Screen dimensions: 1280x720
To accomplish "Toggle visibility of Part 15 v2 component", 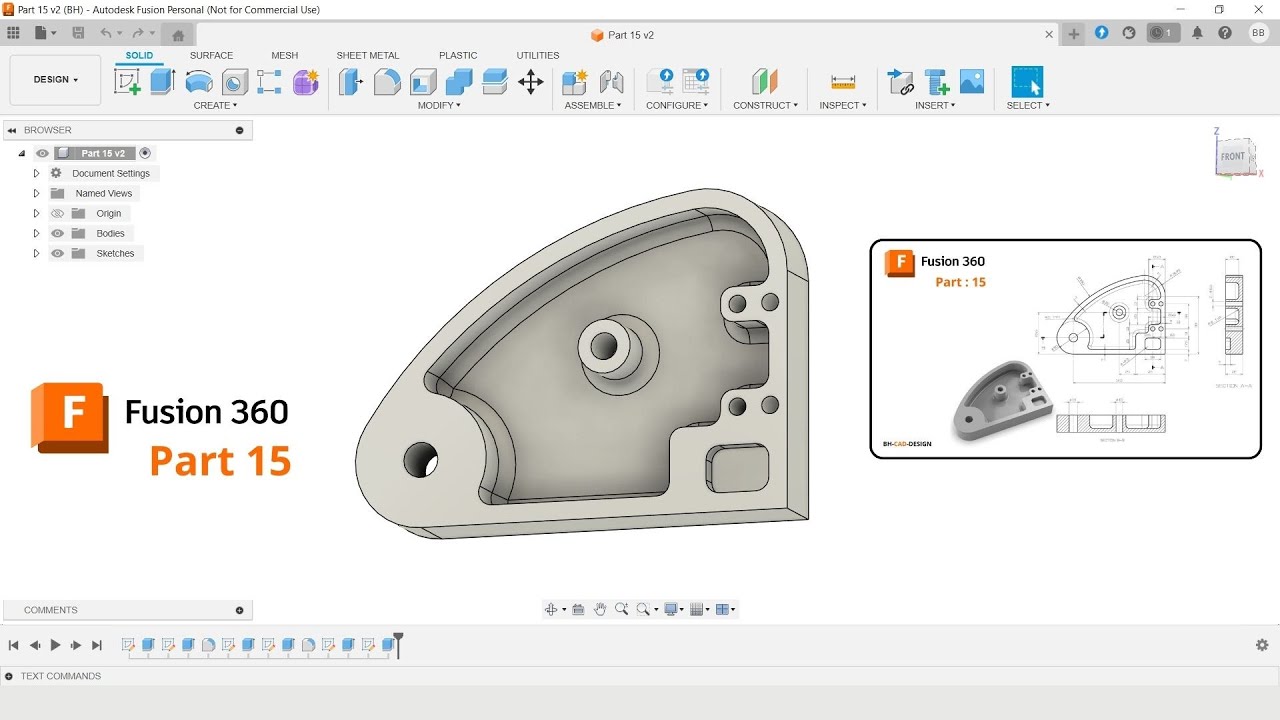I will coord(42,153).
